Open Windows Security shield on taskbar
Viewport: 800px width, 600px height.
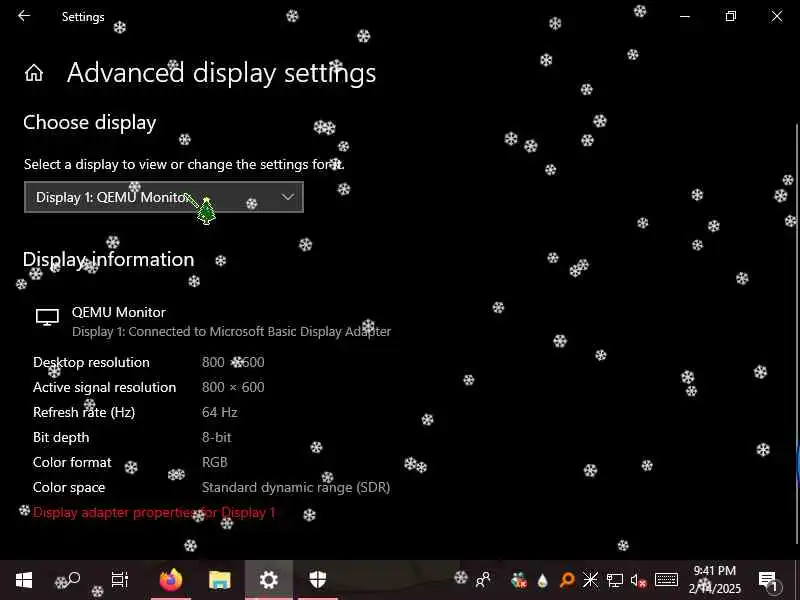tap(317, 580)
